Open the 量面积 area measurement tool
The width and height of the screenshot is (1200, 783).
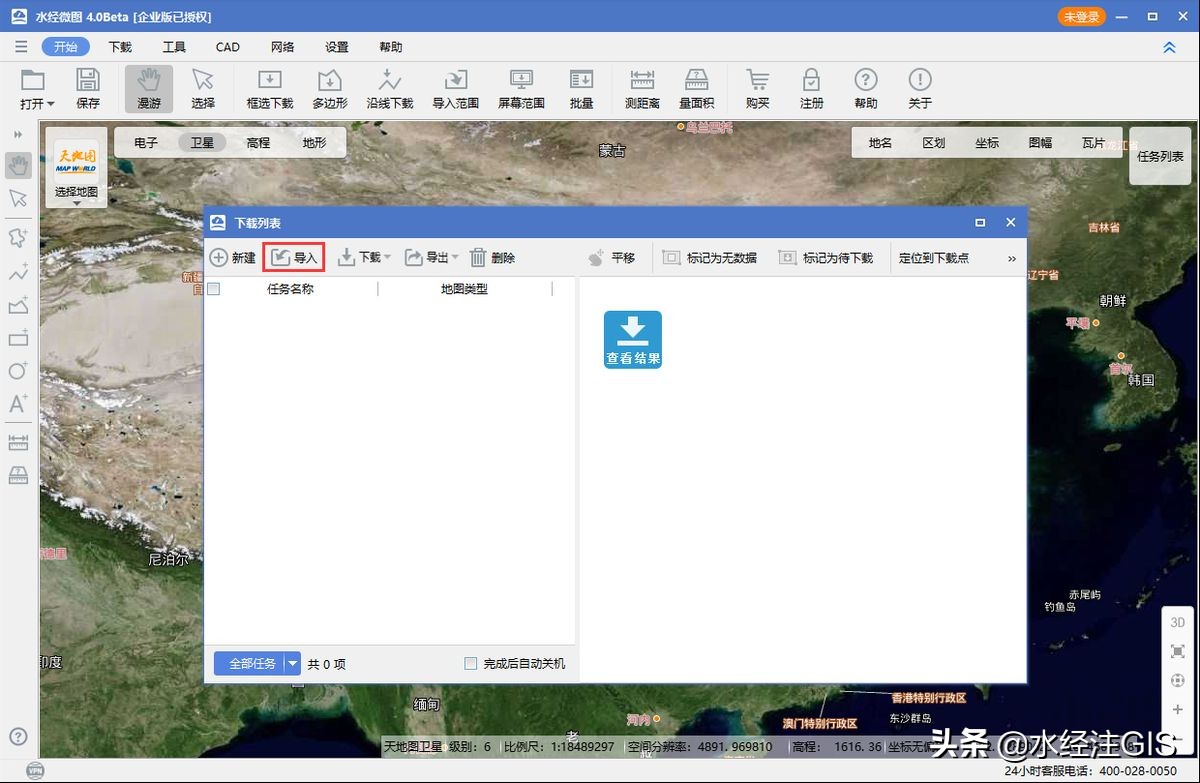click(697, 88)
